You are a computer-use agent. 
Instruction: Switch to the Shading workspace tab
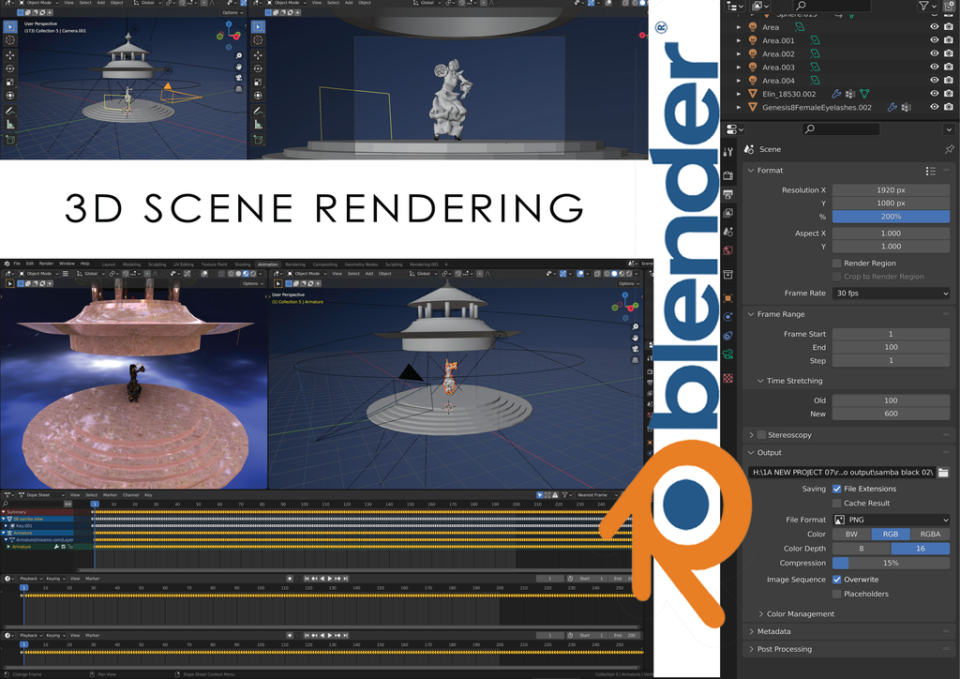click(x=242, y=264)
